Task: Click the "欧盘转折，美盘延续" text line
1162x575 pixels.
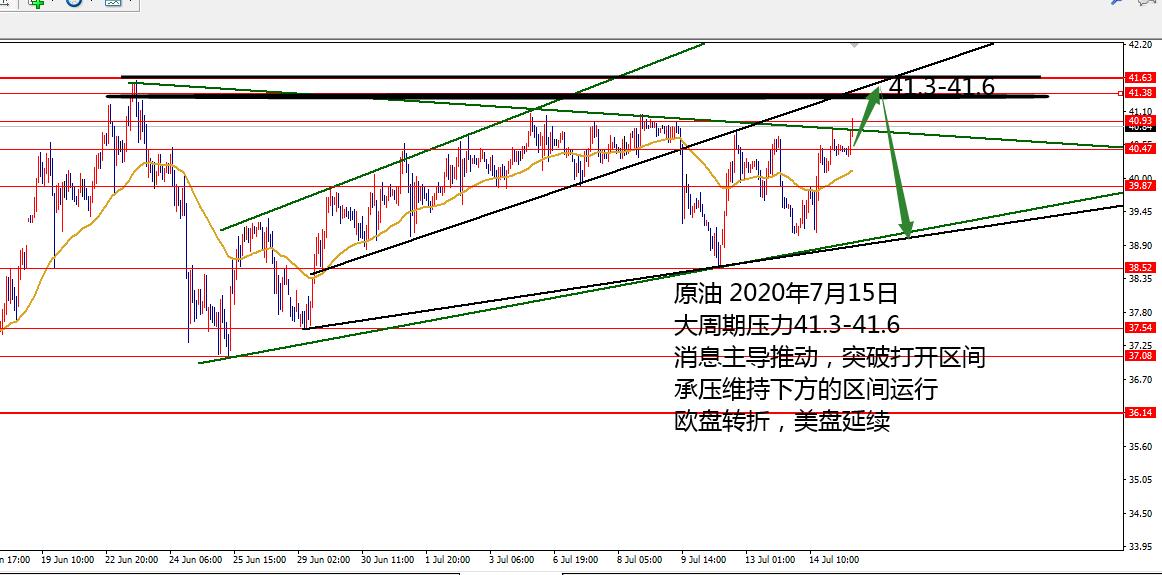Action: pyautogui.click(x=782, y=422)
